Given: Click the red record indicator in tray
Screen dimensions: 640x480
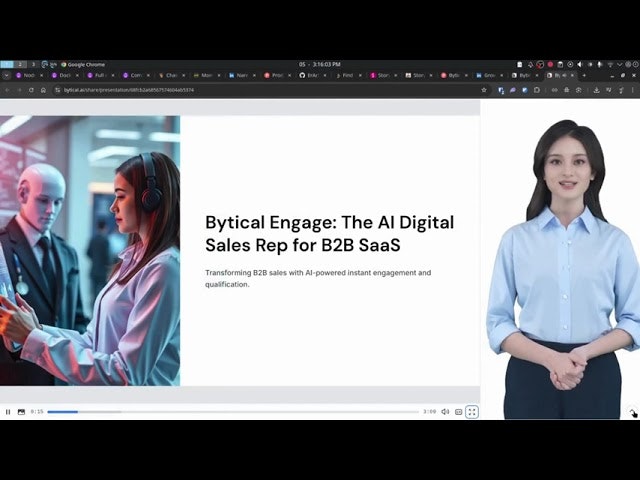Looking at the screenshot, I should click(550, 64).
